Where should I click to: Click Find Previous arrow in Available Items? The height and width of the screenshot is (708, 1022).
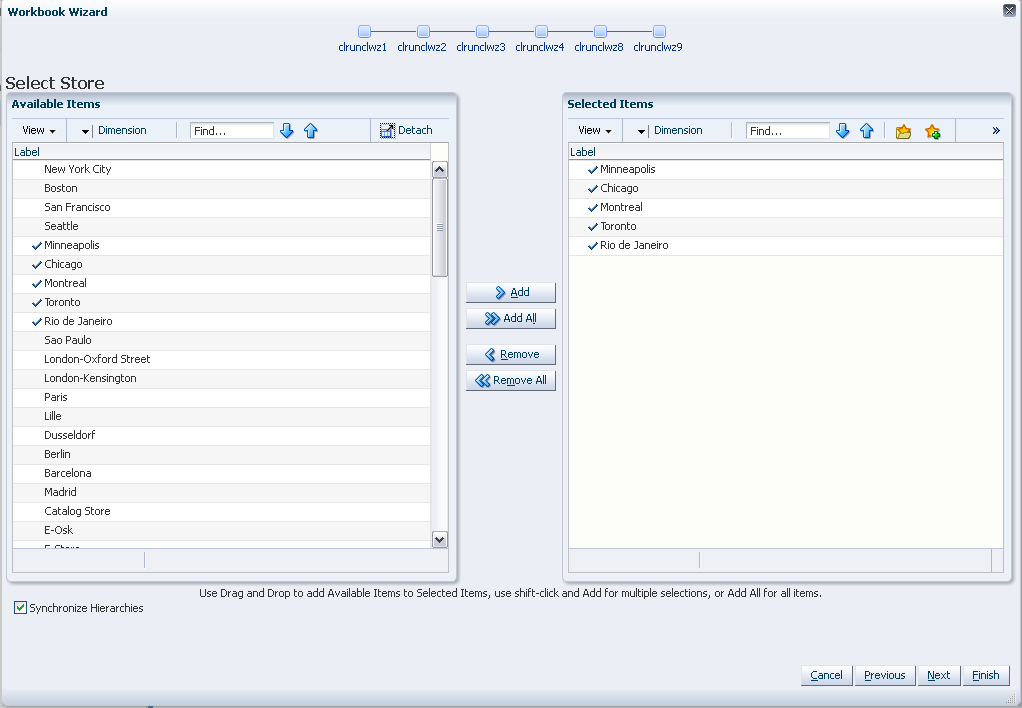(x=311, y=131)
